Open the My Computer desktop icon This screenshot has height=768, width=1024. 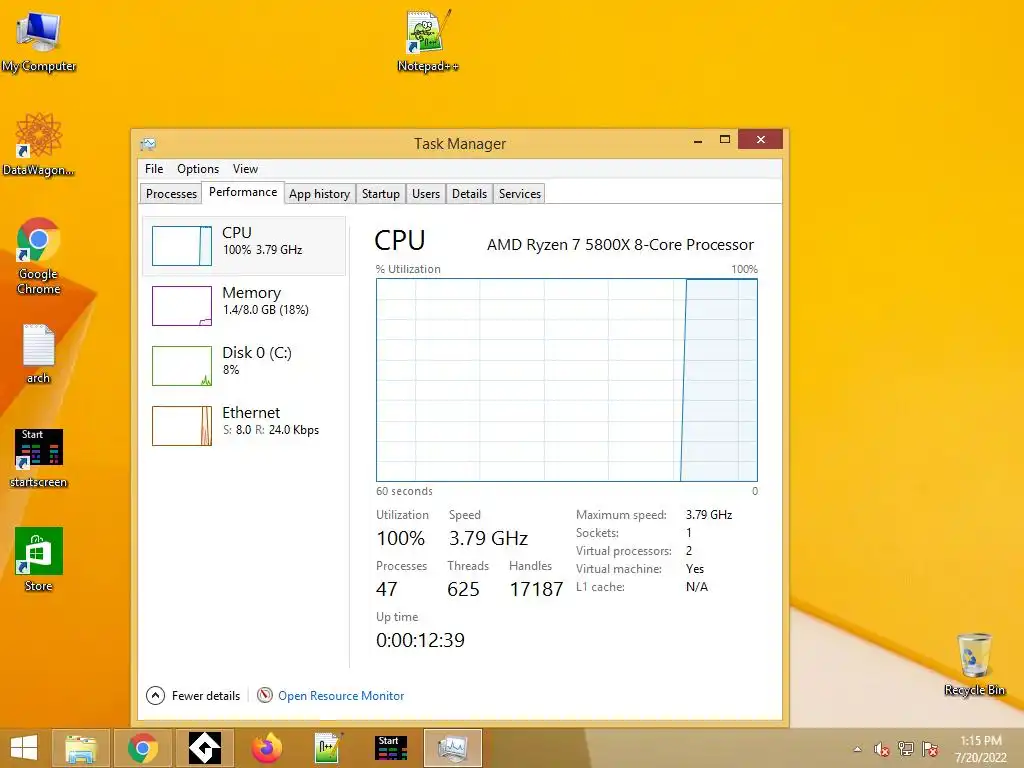point(39,41)
